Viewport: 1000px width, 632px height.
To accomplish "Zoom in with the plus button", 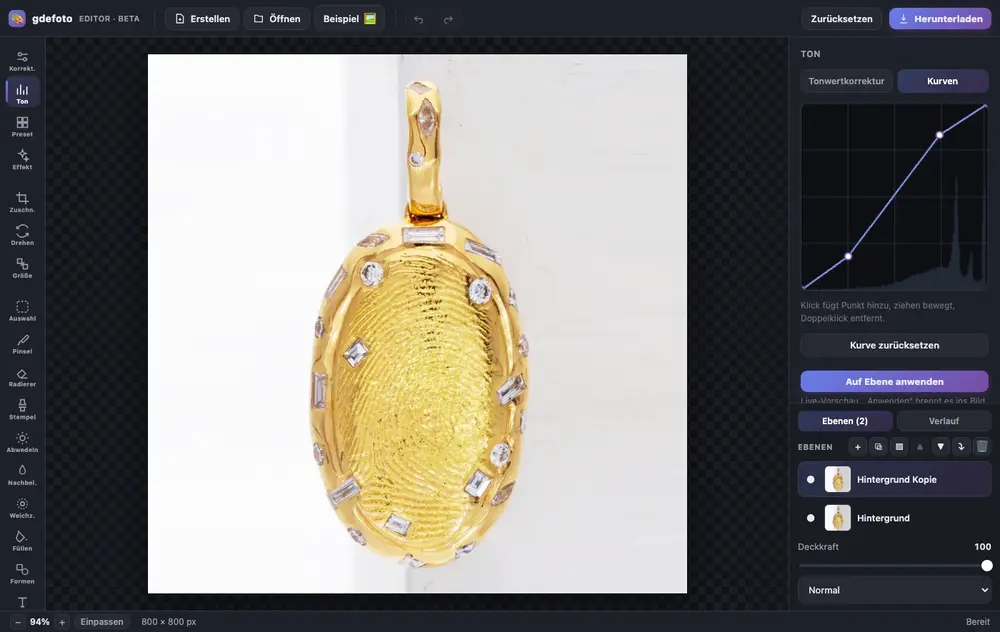I will point(62,622).
